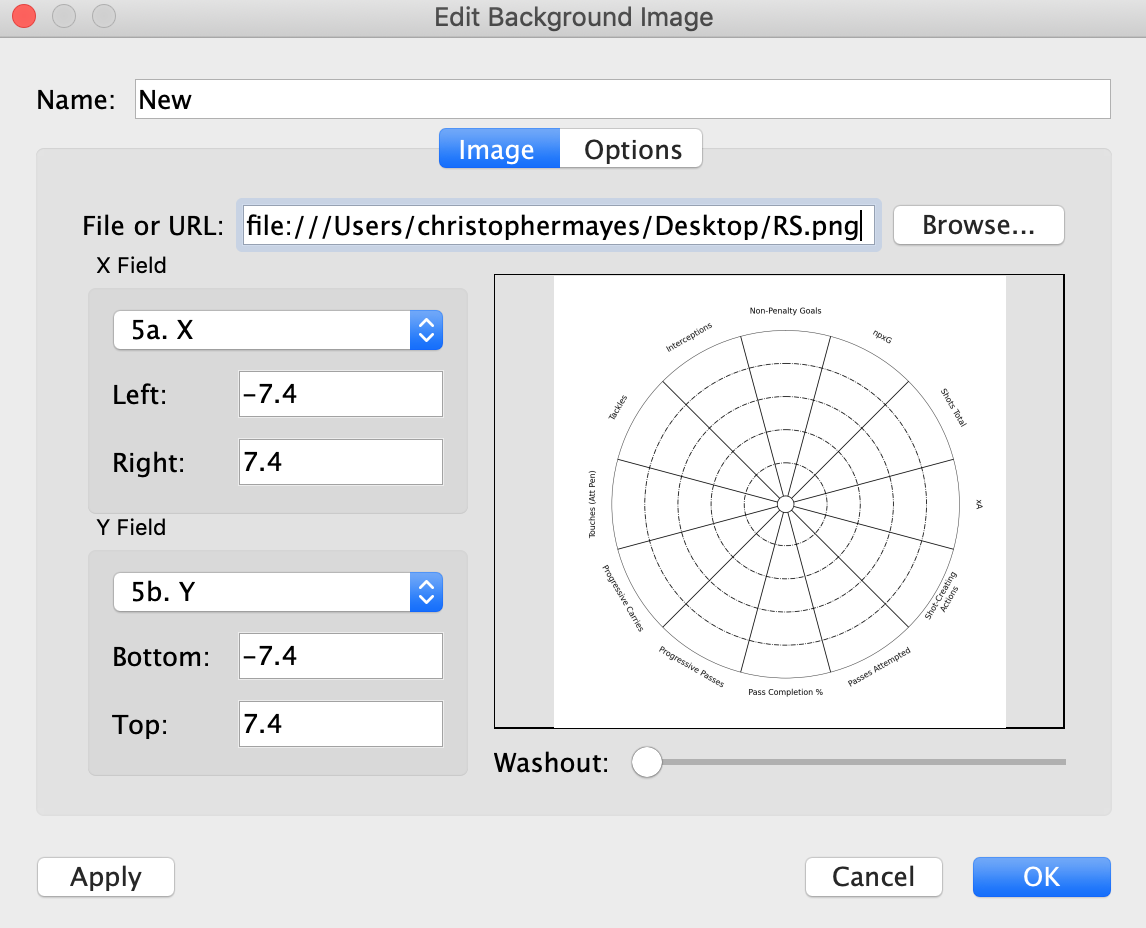Select the Image tab
Viewport: 1146px width, 928px height.
(497, 150)
